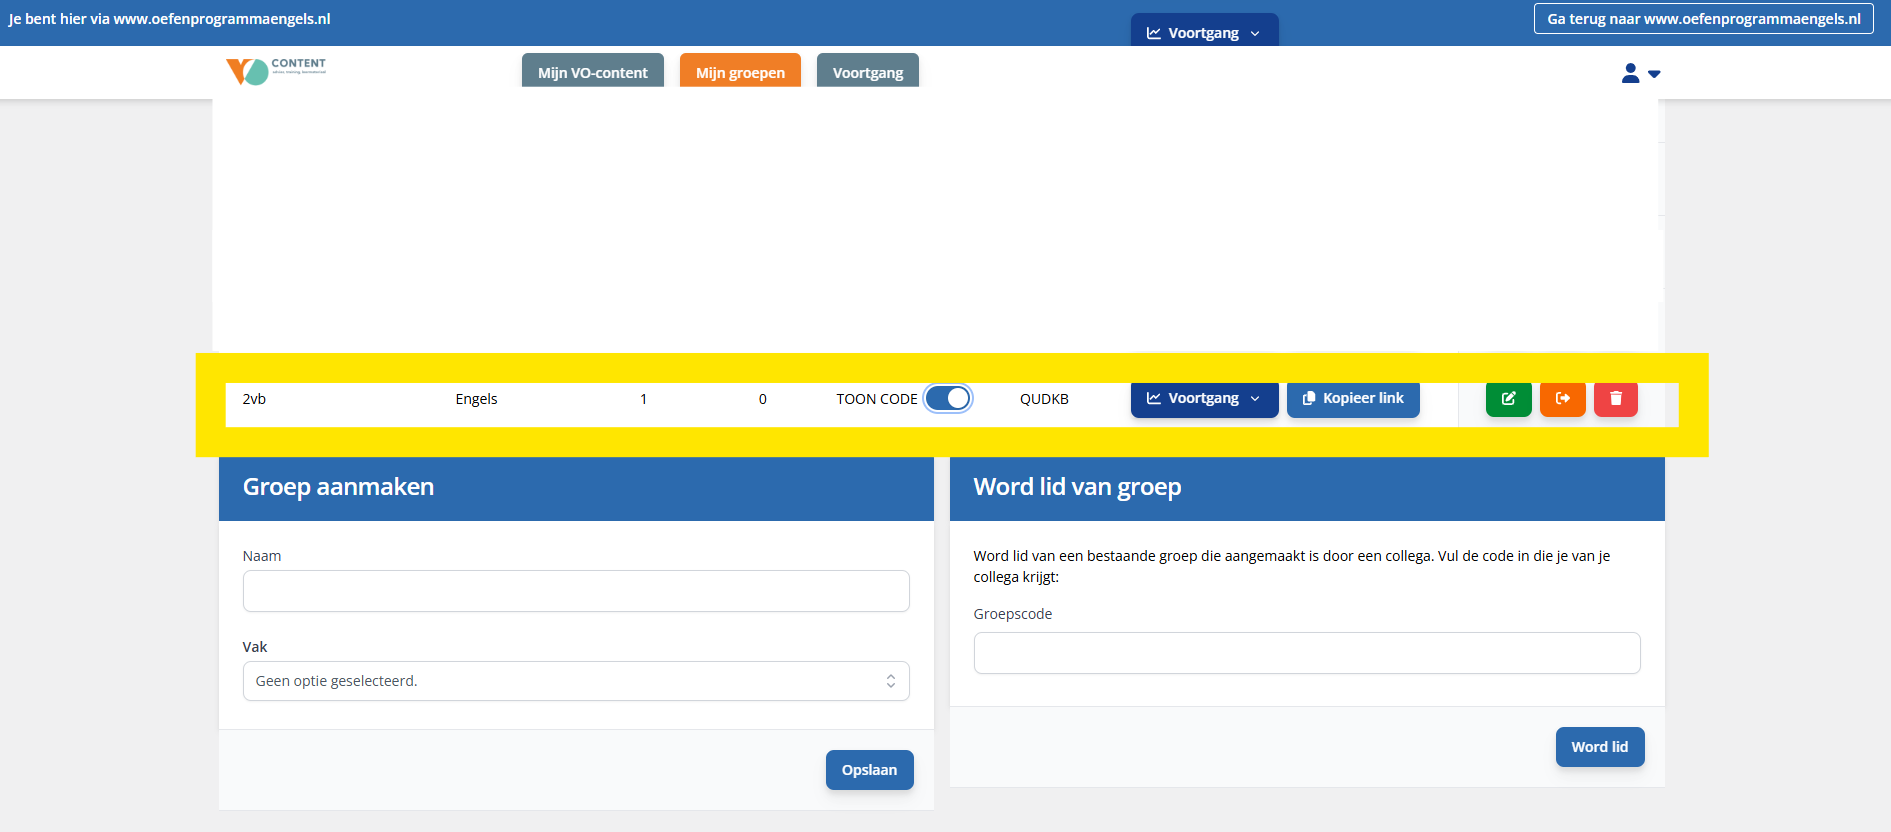Select the 2vb group name cell

tap(254, 399)
